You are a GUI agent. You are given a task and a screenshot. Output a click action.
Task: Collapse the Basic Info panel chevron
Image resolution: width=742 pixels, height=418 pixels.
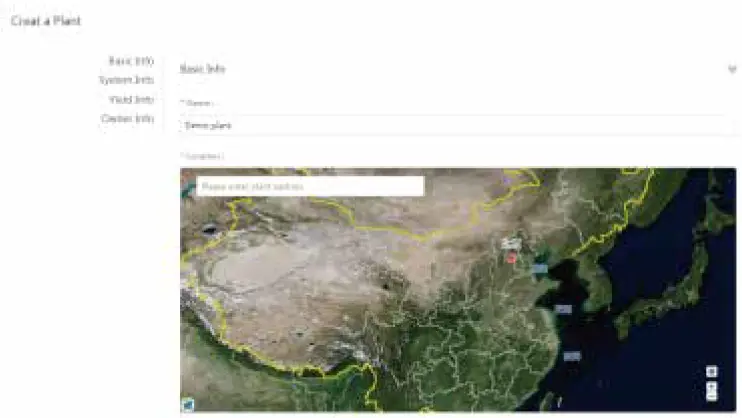point(732,70)
